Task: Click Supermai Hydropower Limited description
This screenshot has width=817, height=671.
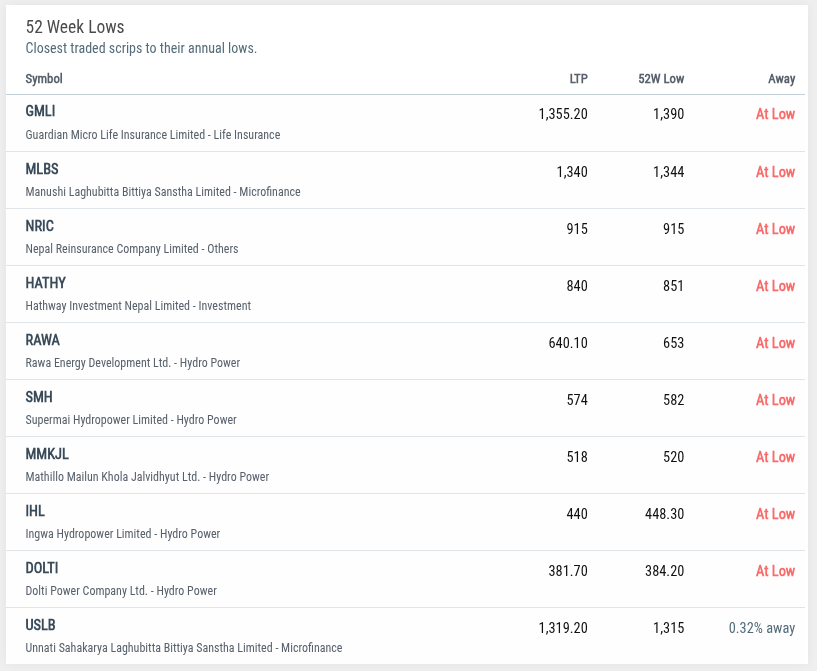Action: [131, 420]
